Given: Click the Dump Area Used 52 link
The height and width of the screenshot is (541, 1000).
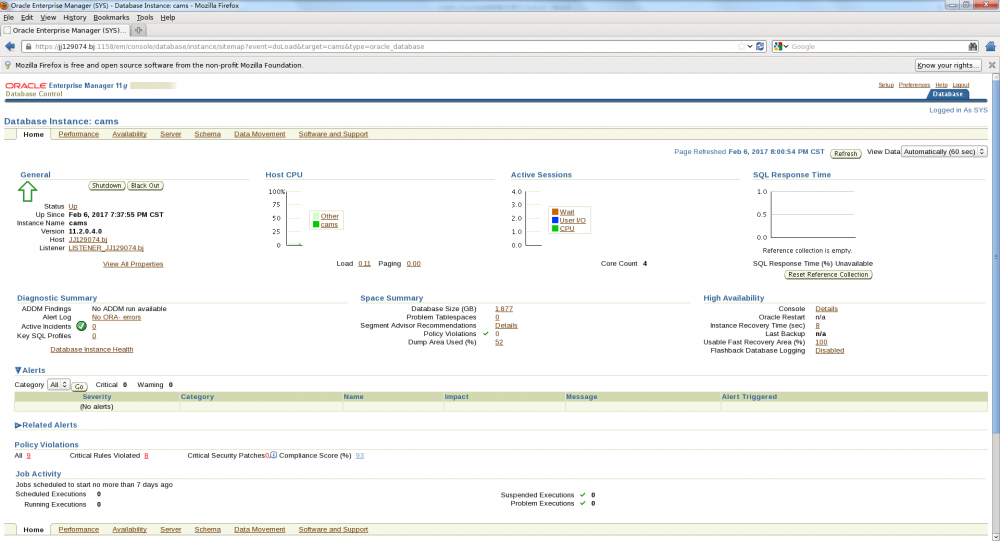Looking at the screenshot, I should click(x=499, y=342).
